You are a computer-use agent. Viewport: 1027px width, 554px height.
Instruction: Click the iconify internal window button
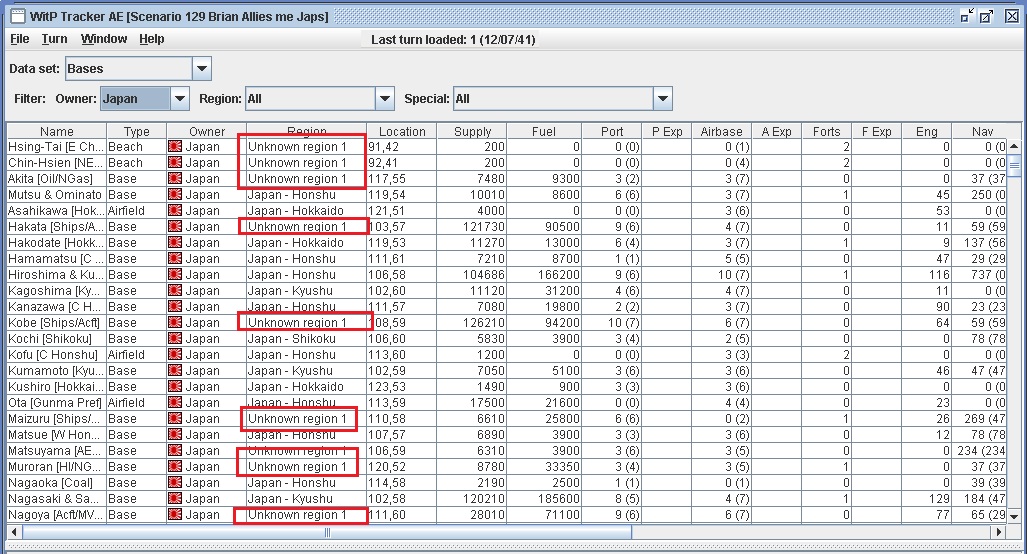(967, 16)
